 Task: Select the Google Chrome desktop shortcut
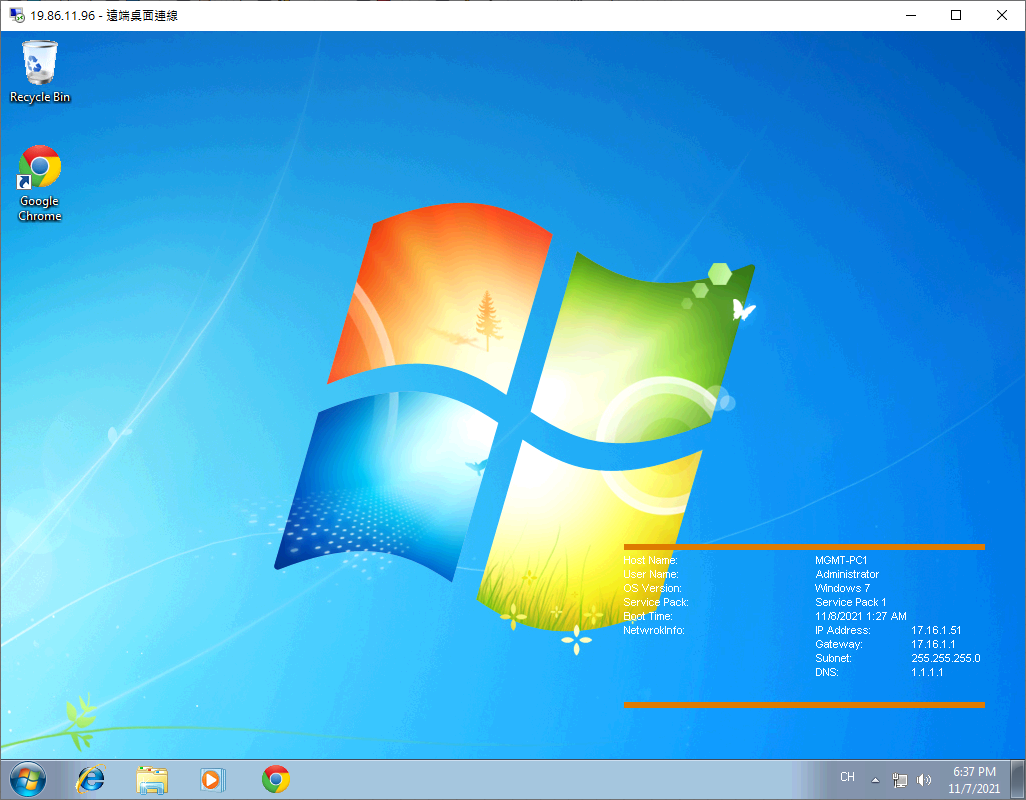[40, 168]
